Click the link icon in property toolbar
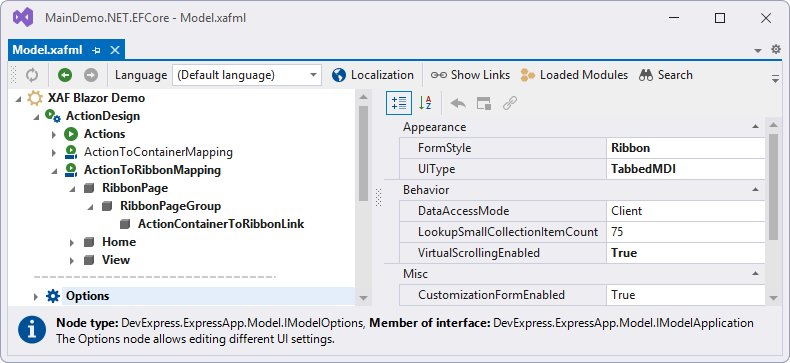Screen dimensions: 790x363 [510, 103]
